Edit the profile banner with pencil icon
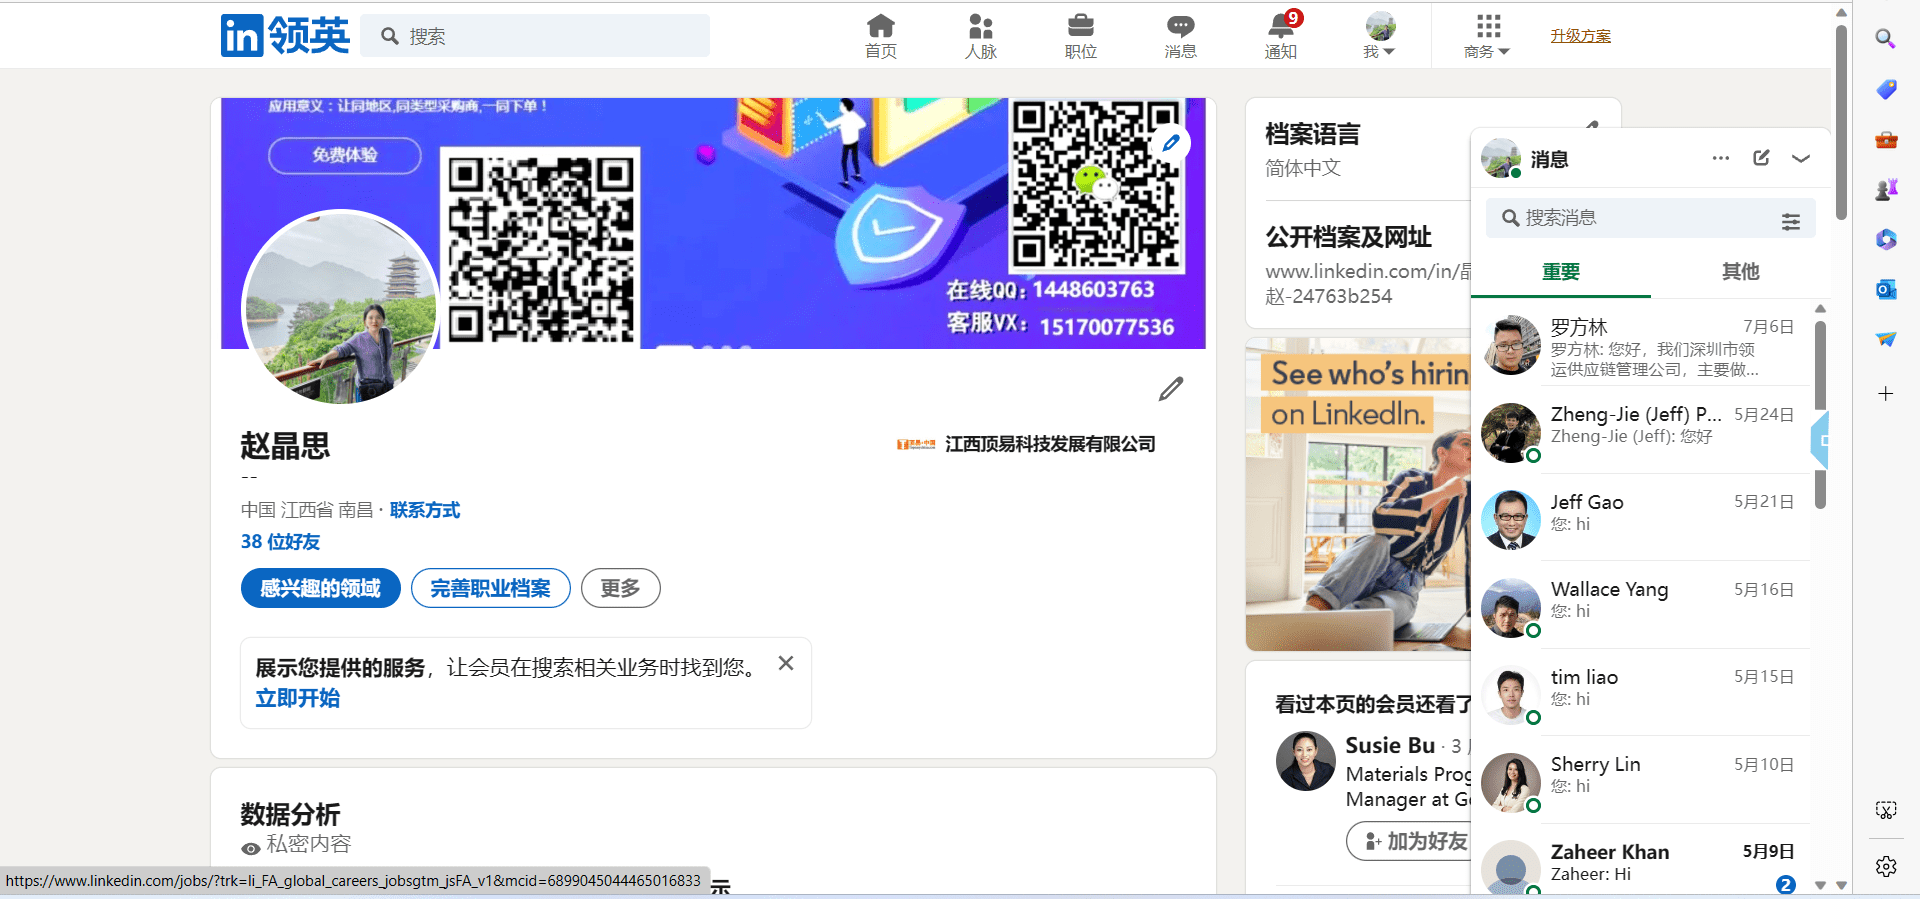The image size is (1920, 899). tap(1170, 143)
